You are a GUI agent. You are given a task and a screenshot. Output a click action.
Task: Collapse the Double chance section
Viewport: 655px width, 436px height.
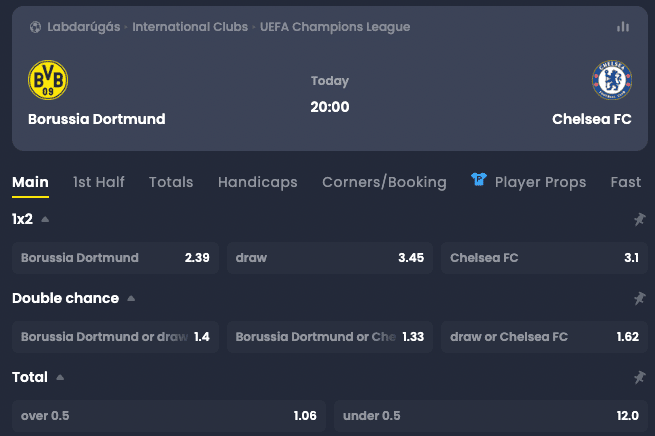[x=131, y=298]
